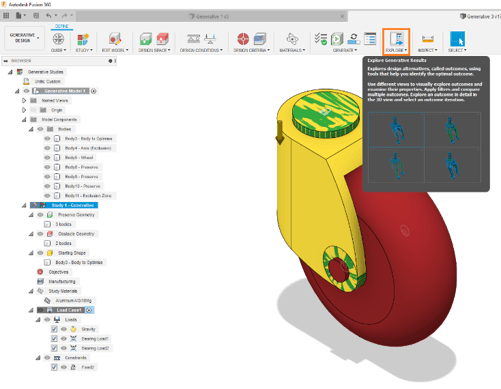Select the Objectives design criteria icon
The image size is (501, 389).
243,39
